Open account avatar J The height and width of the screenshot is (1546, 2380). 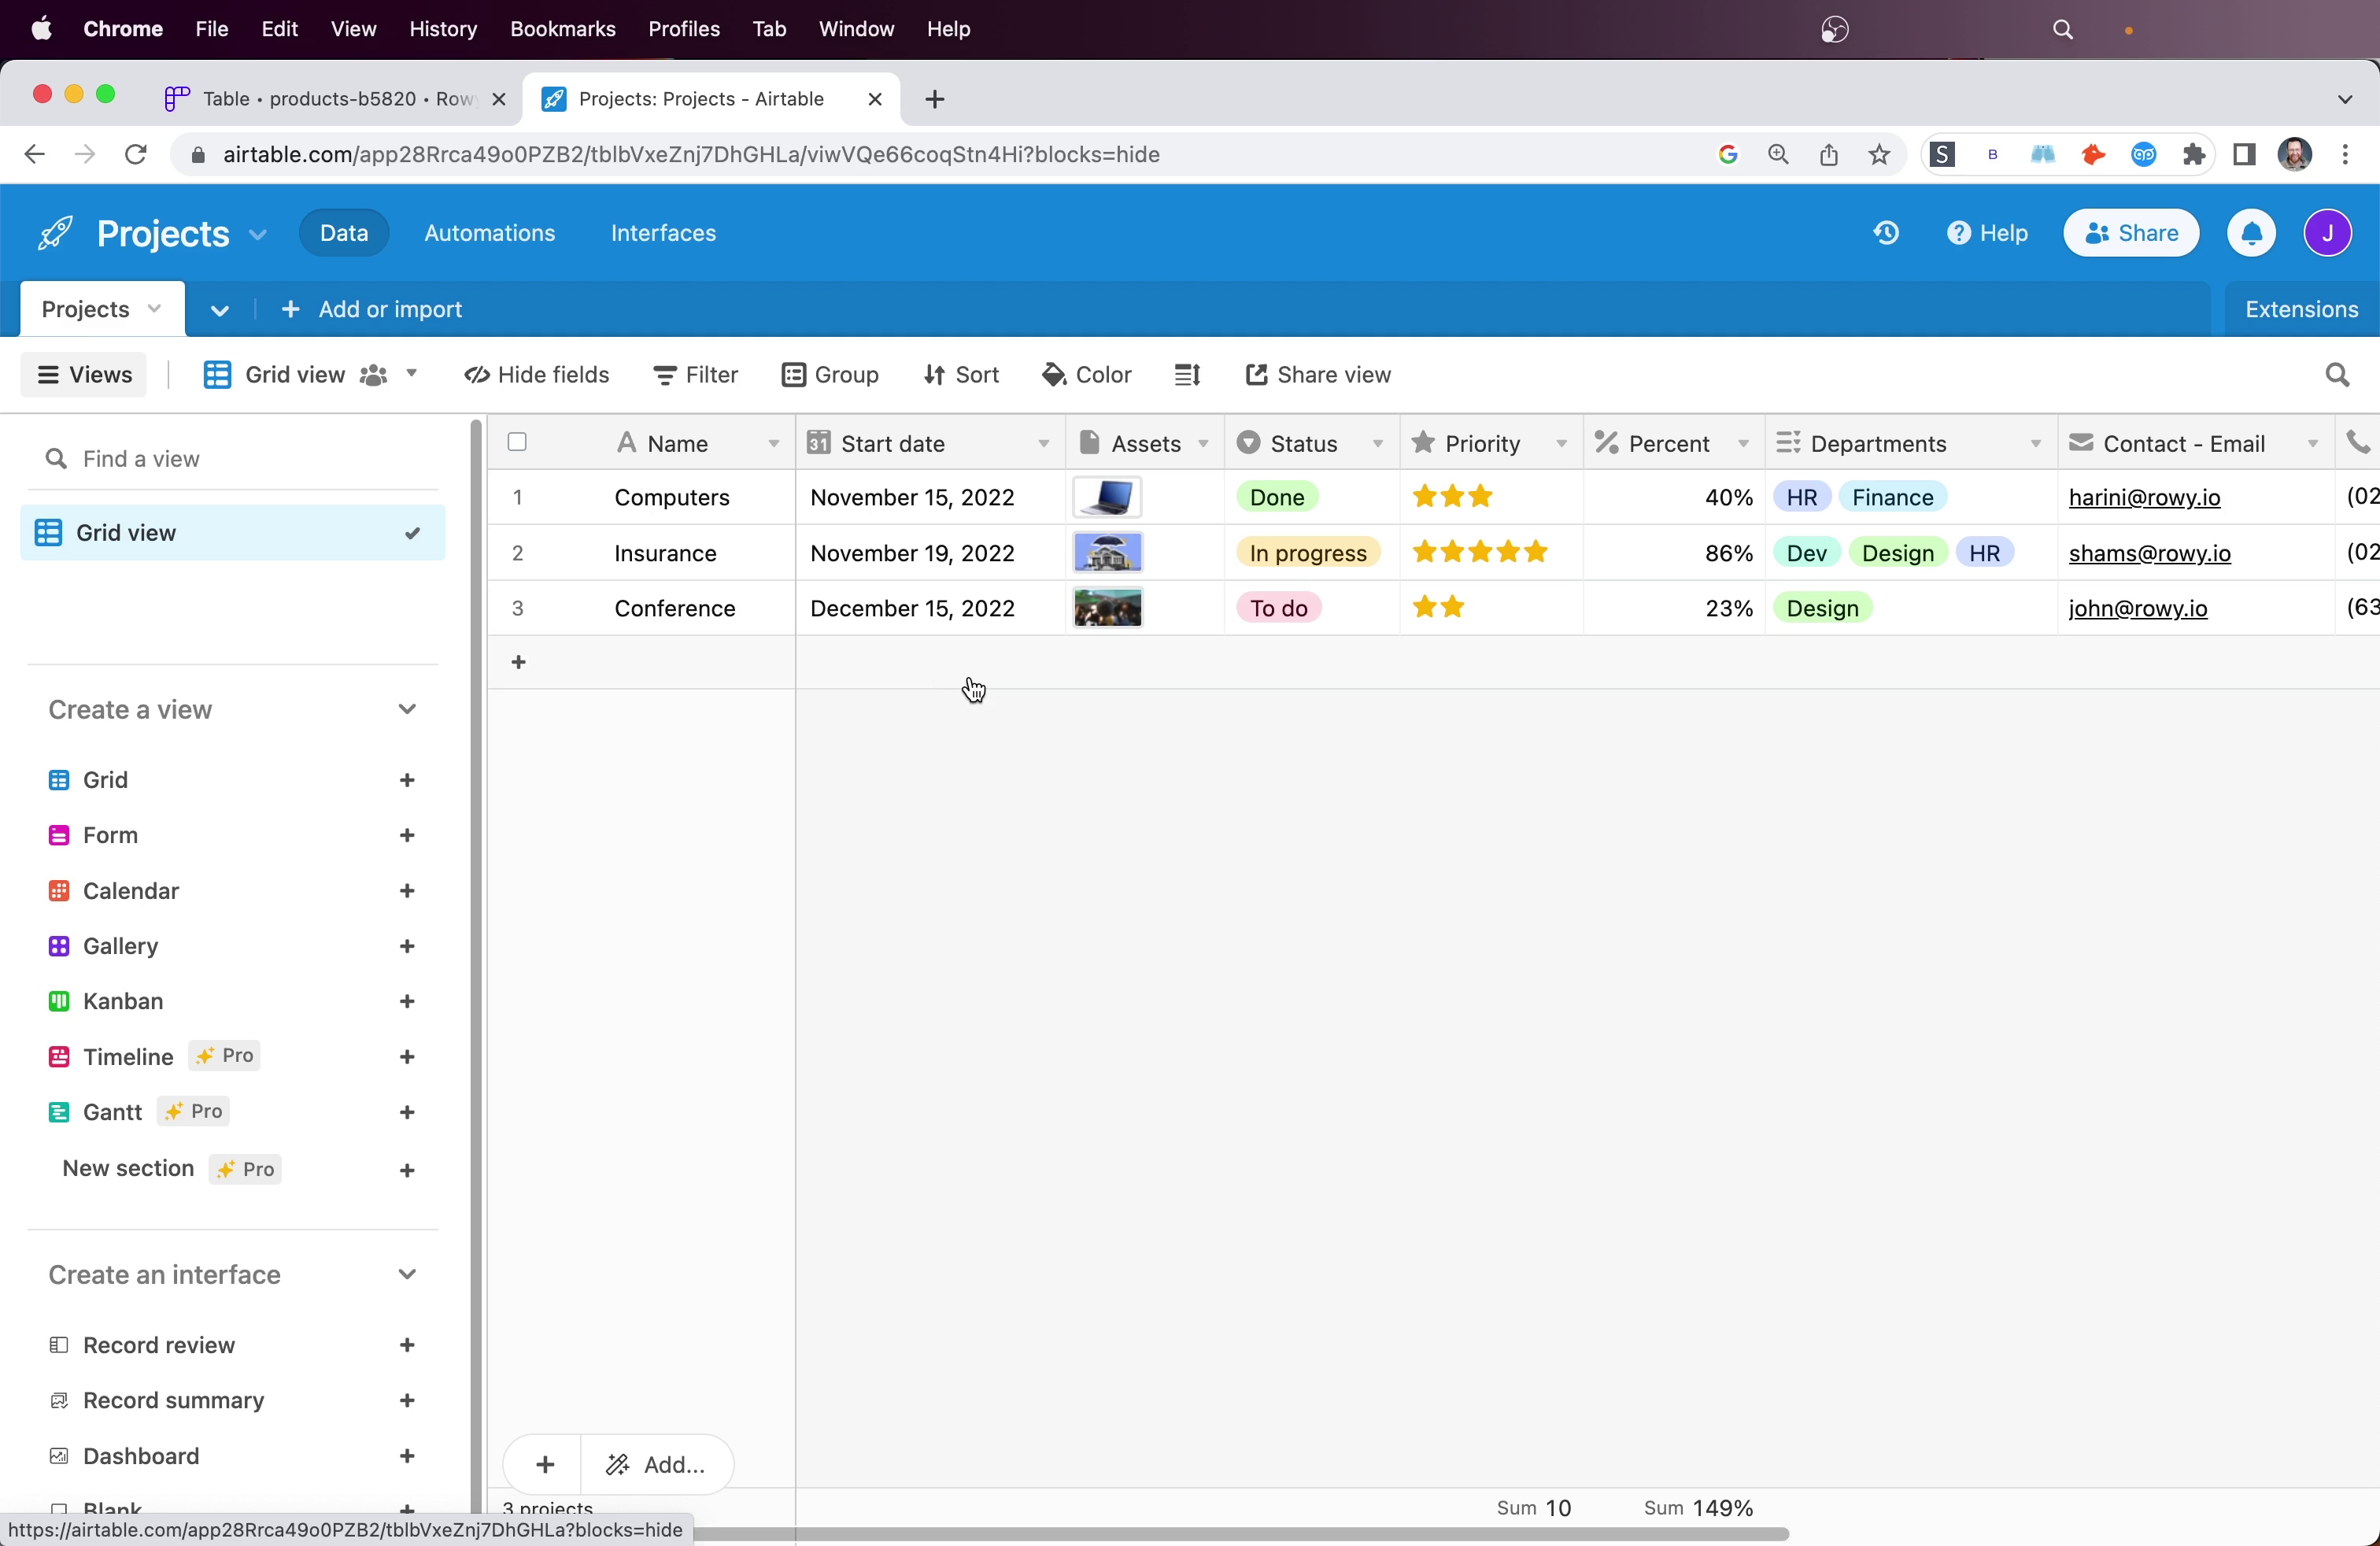2328,234
